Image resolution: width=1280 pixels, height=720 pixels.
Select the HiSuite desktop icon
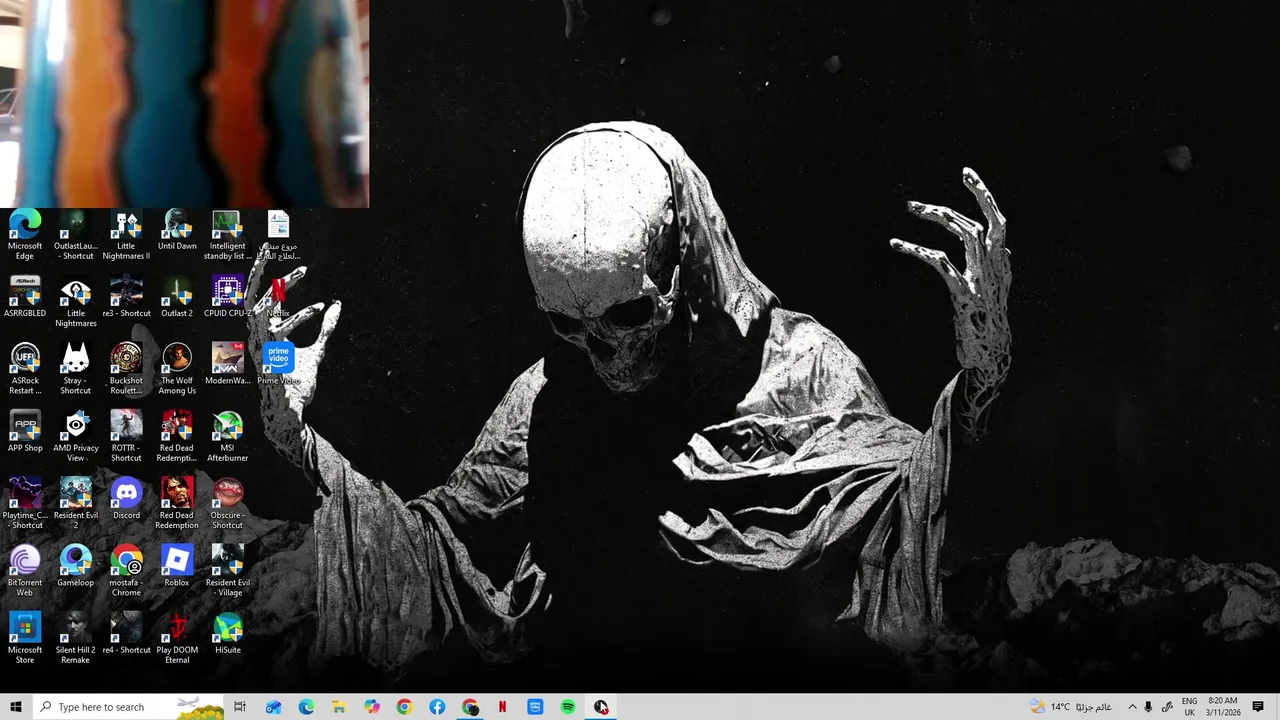coord(228,633)
